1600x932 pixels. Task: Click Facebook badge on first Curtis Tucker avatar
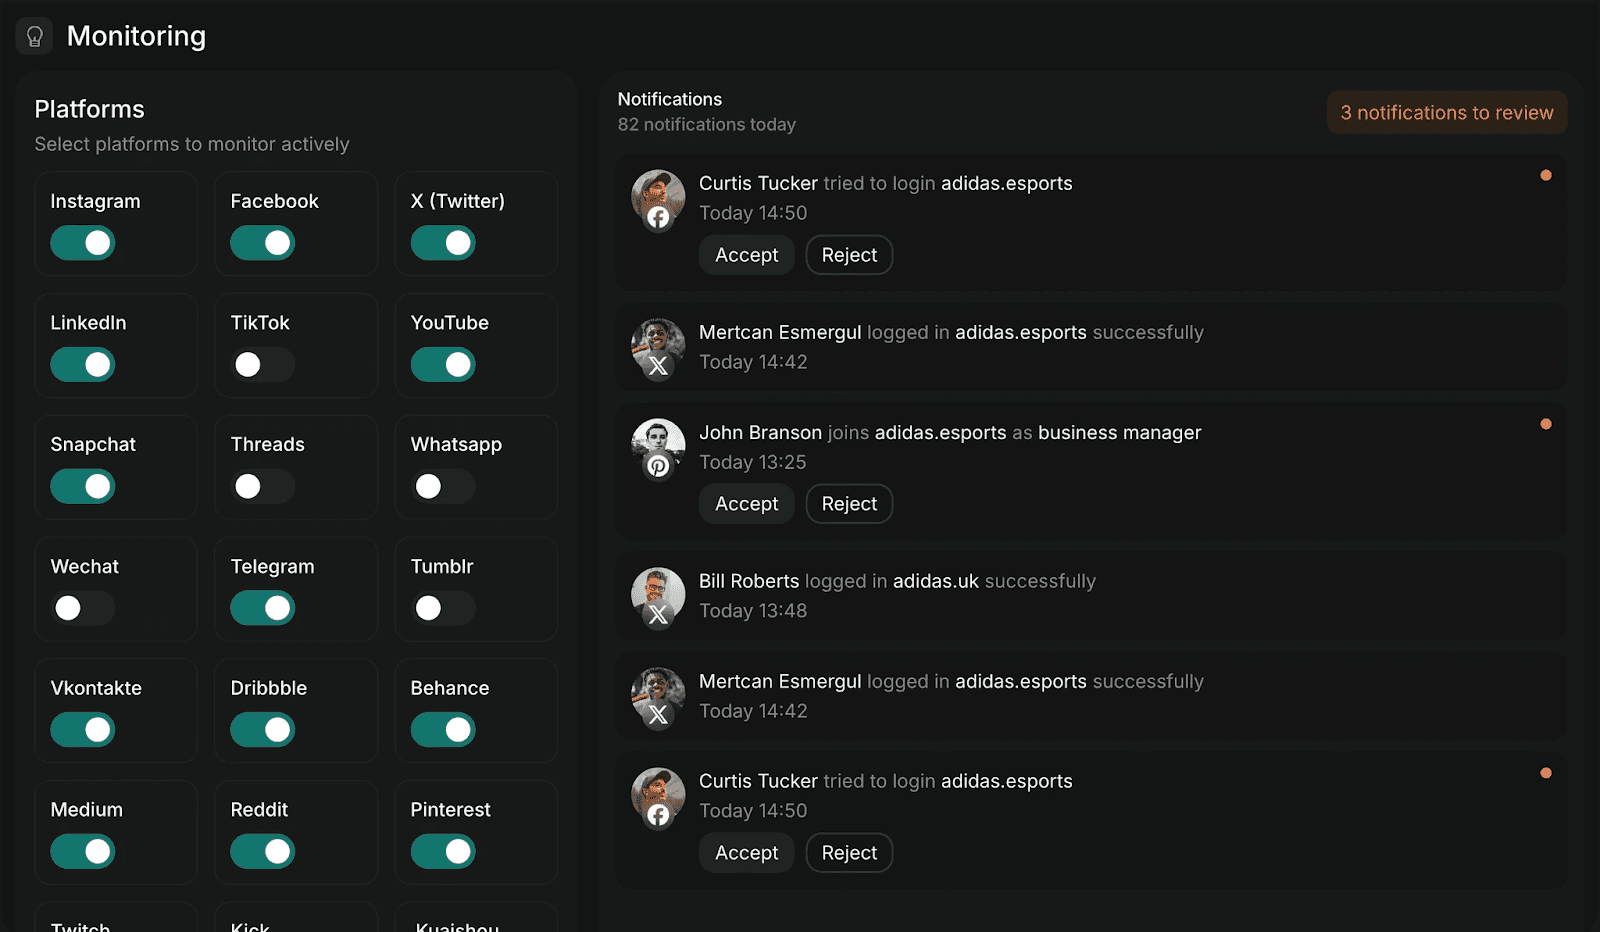(658, 217)
